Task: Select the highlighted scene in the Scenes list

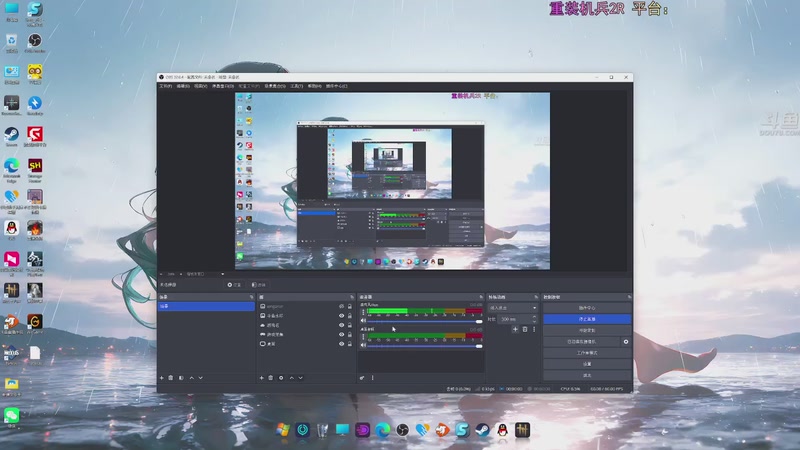Action: 206,306
